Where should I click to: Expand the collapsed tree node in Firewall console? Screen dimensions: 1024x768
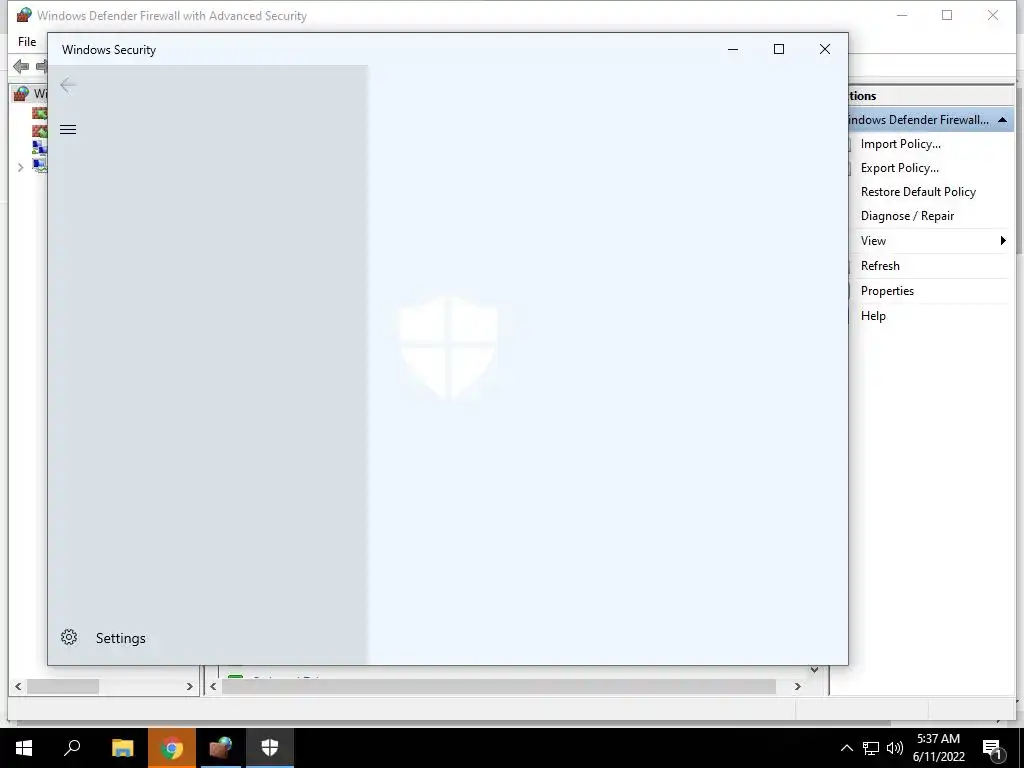20,167
